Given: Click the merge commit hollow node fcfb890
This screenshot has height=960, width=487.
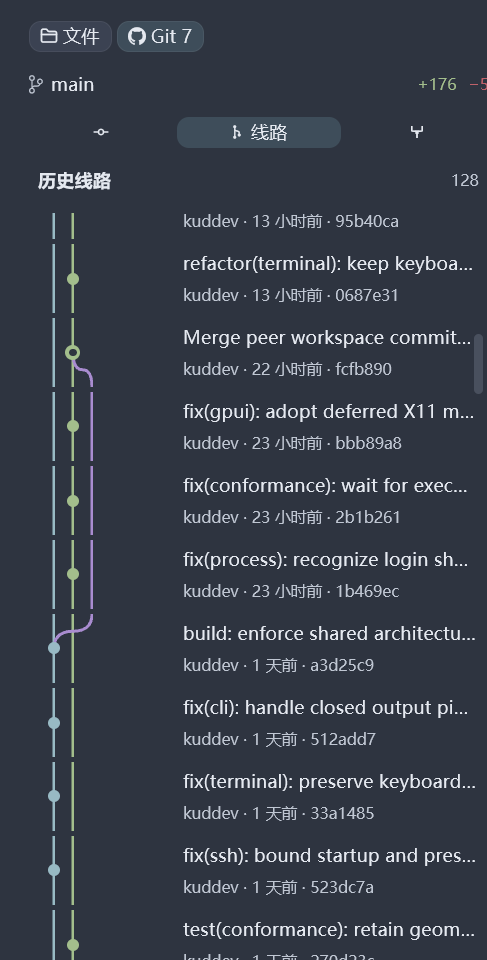Looking at the screenshot, I should coord(73,353).
